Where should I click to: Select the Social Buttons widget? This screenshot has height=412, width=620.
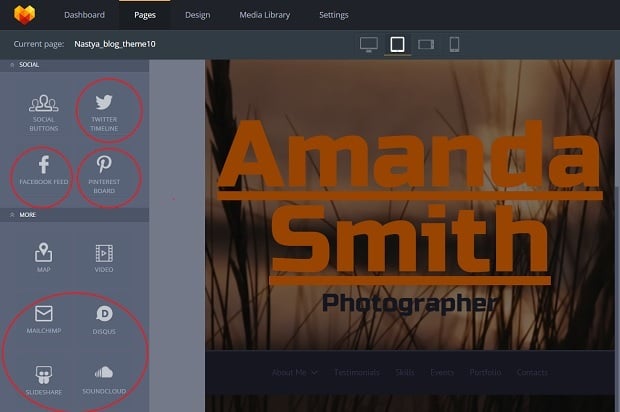[43, 112]
